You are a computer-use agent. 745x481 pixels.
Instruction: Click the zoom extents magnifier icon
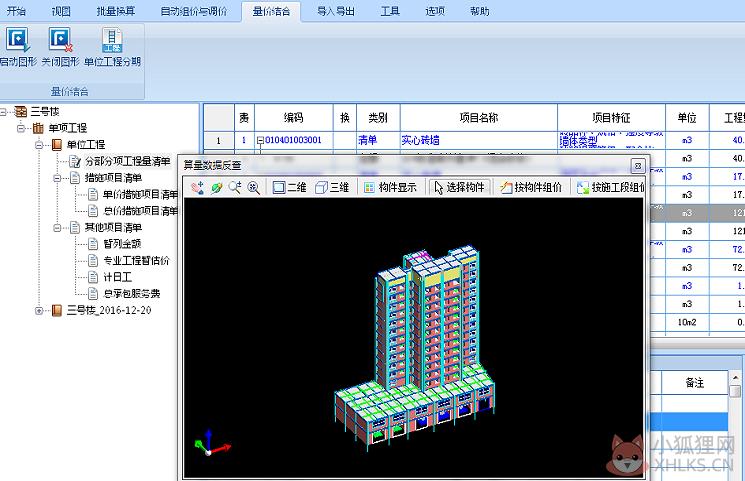[x=254, y=187]
